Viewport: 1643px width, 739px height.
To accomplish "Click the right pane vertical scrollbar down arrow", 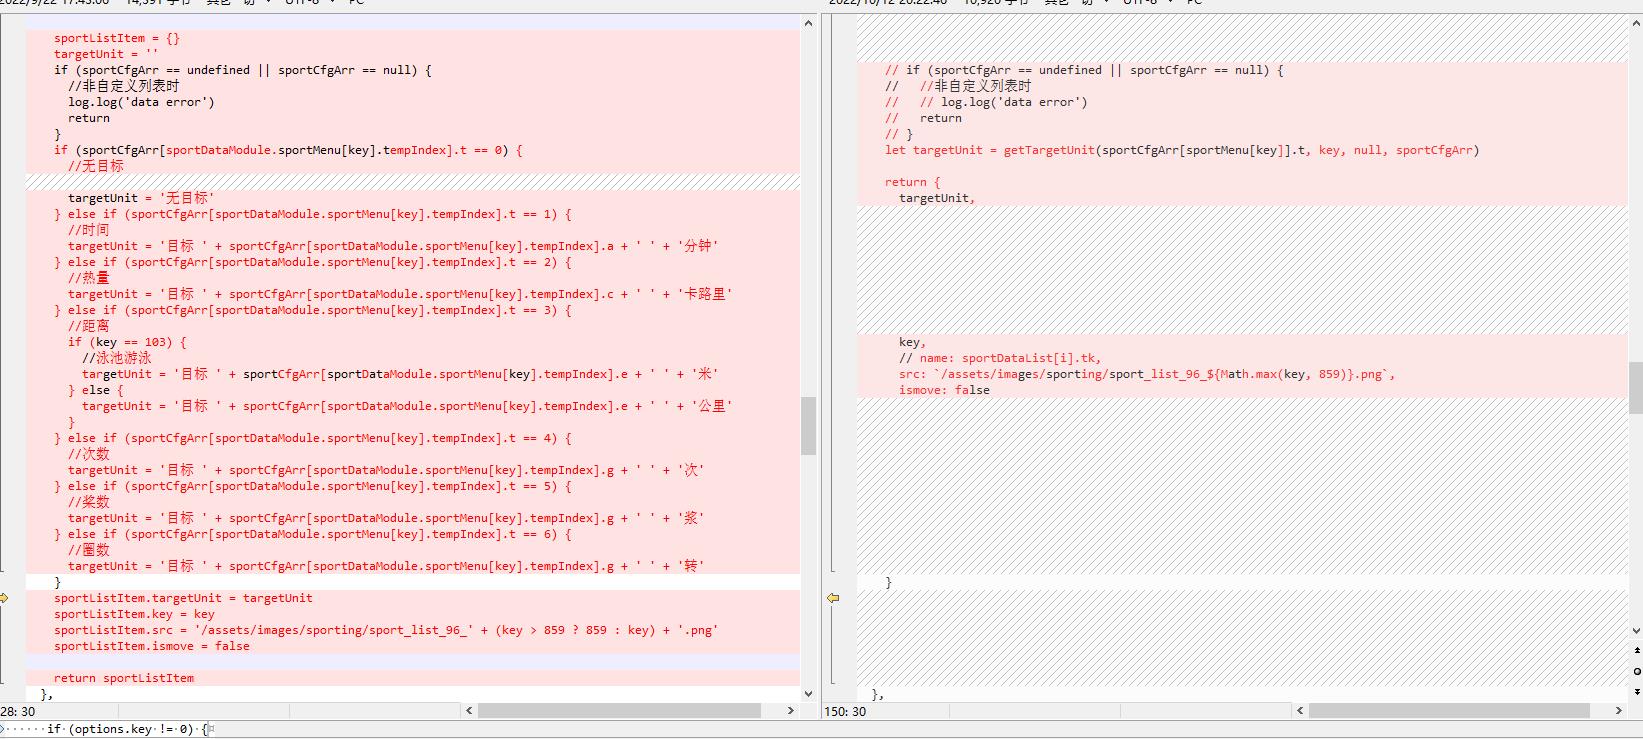I will [1636, 631].
